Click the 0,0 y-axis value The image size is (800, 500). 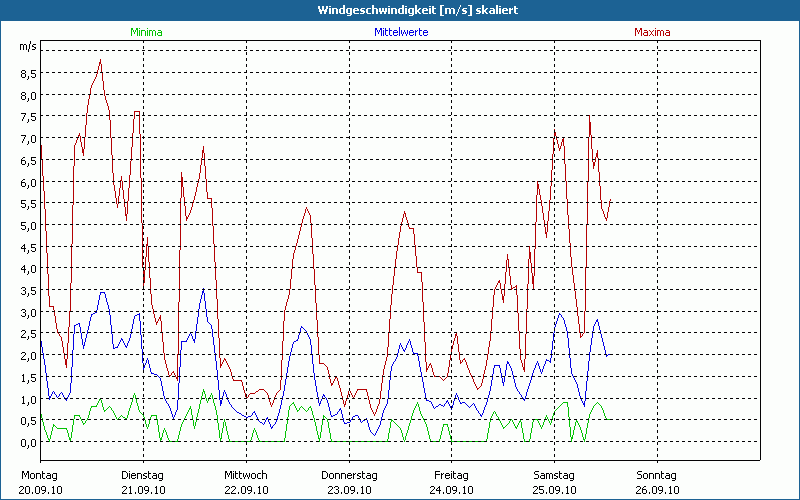29,443
